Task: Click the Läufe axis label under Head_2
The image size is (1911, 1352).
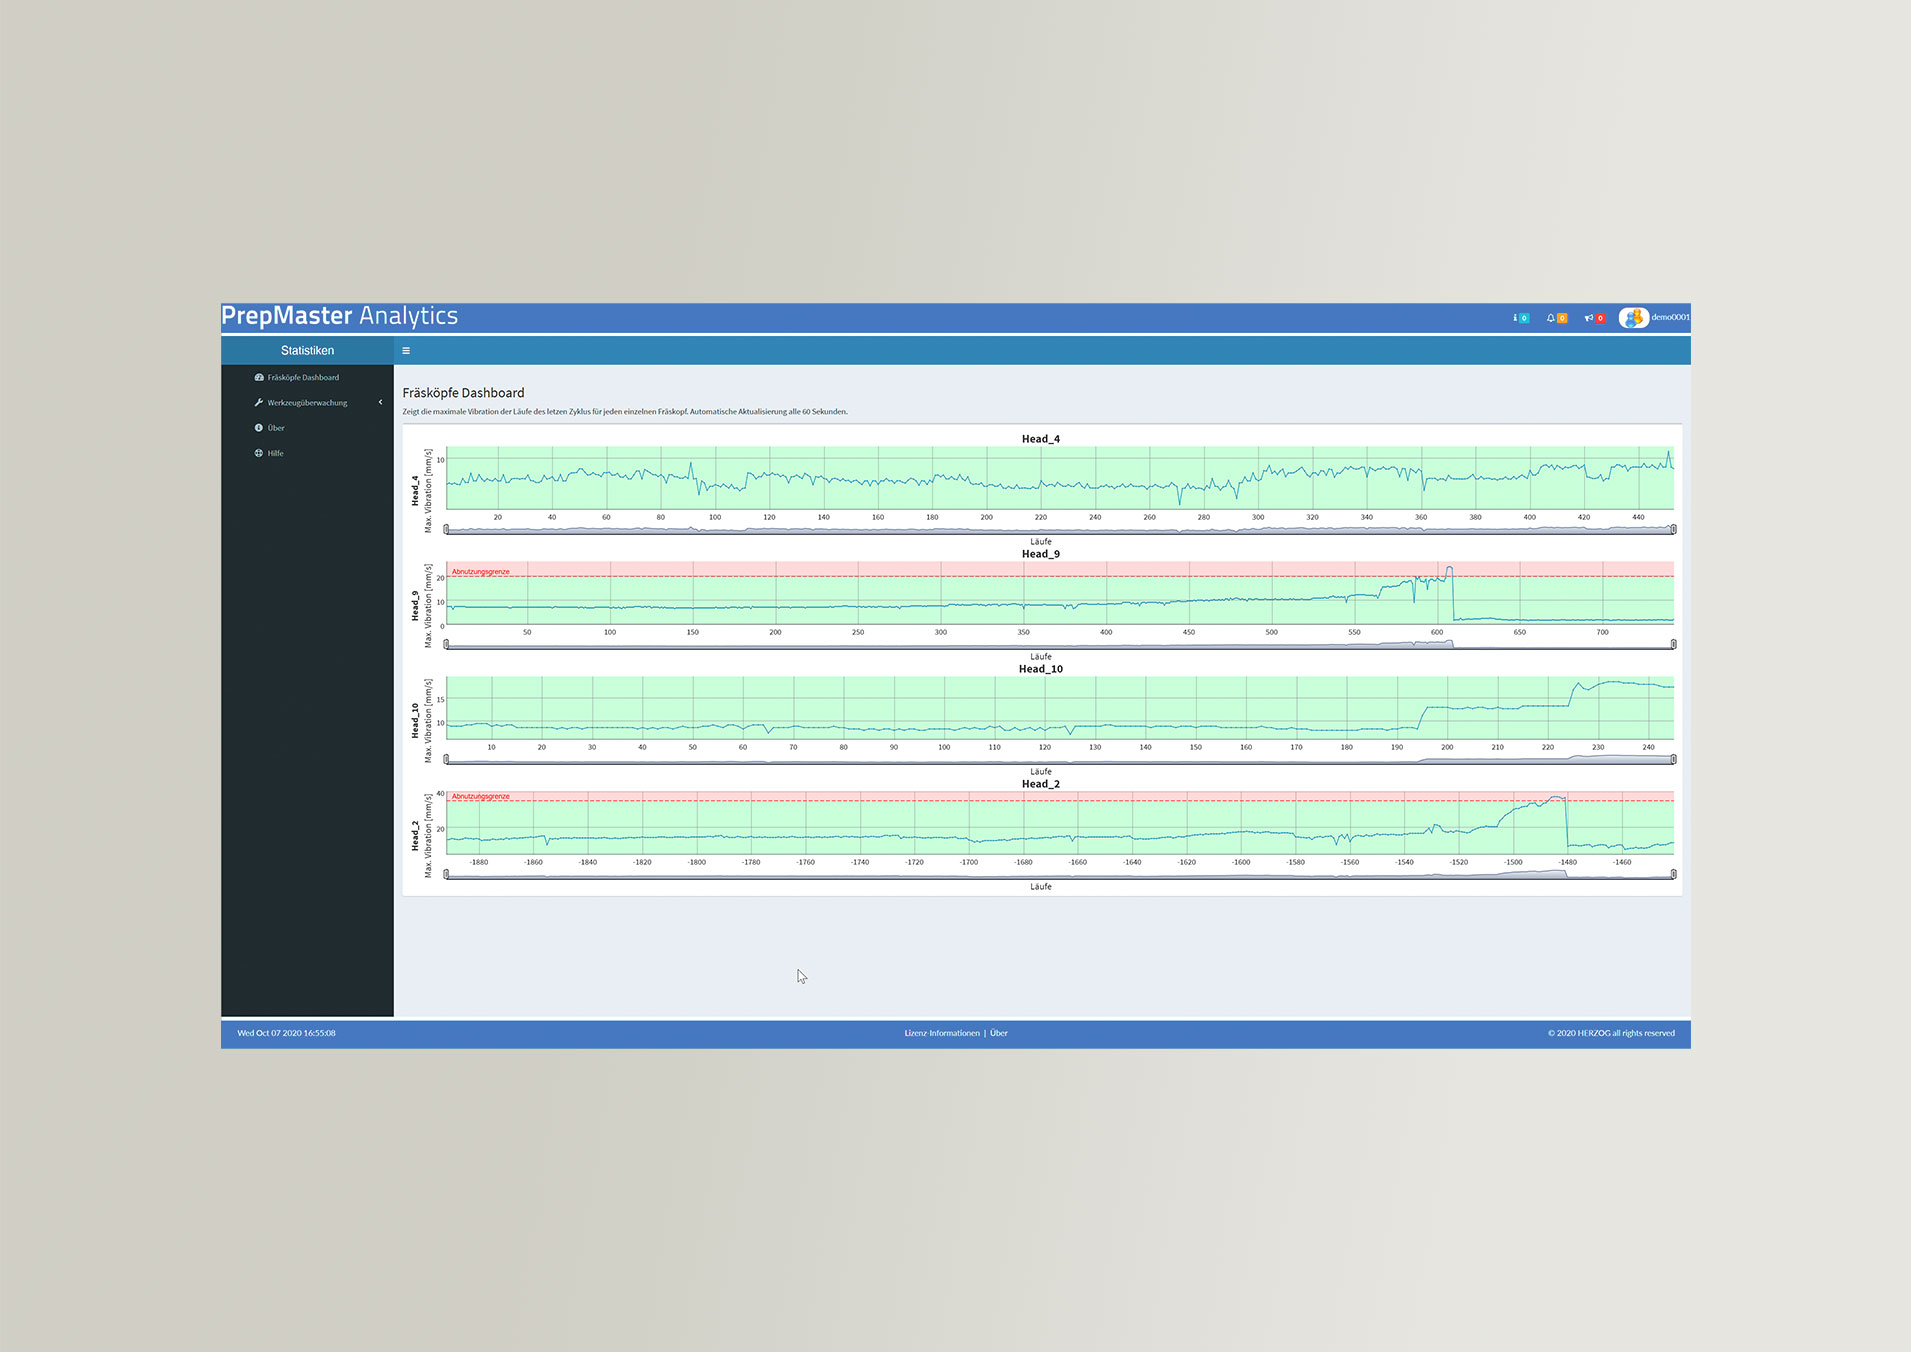Action: pyautogui.click(x=1040, y=887)
